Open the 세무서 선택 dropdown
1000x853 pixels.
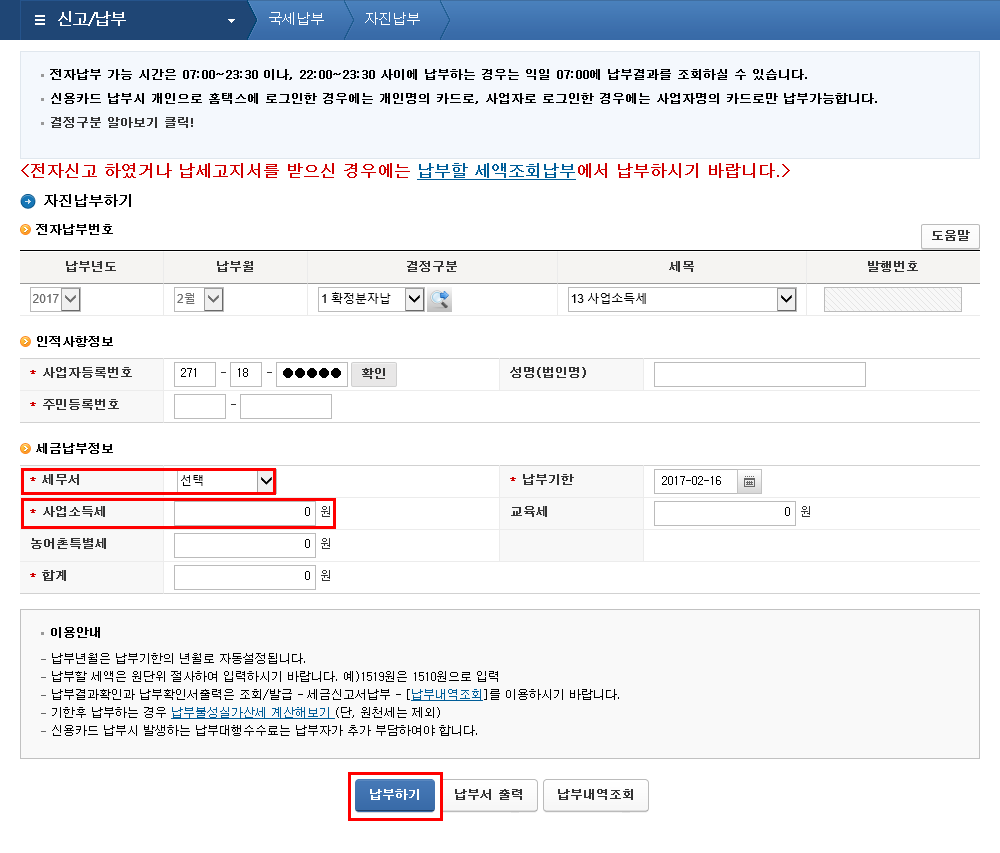226,481
